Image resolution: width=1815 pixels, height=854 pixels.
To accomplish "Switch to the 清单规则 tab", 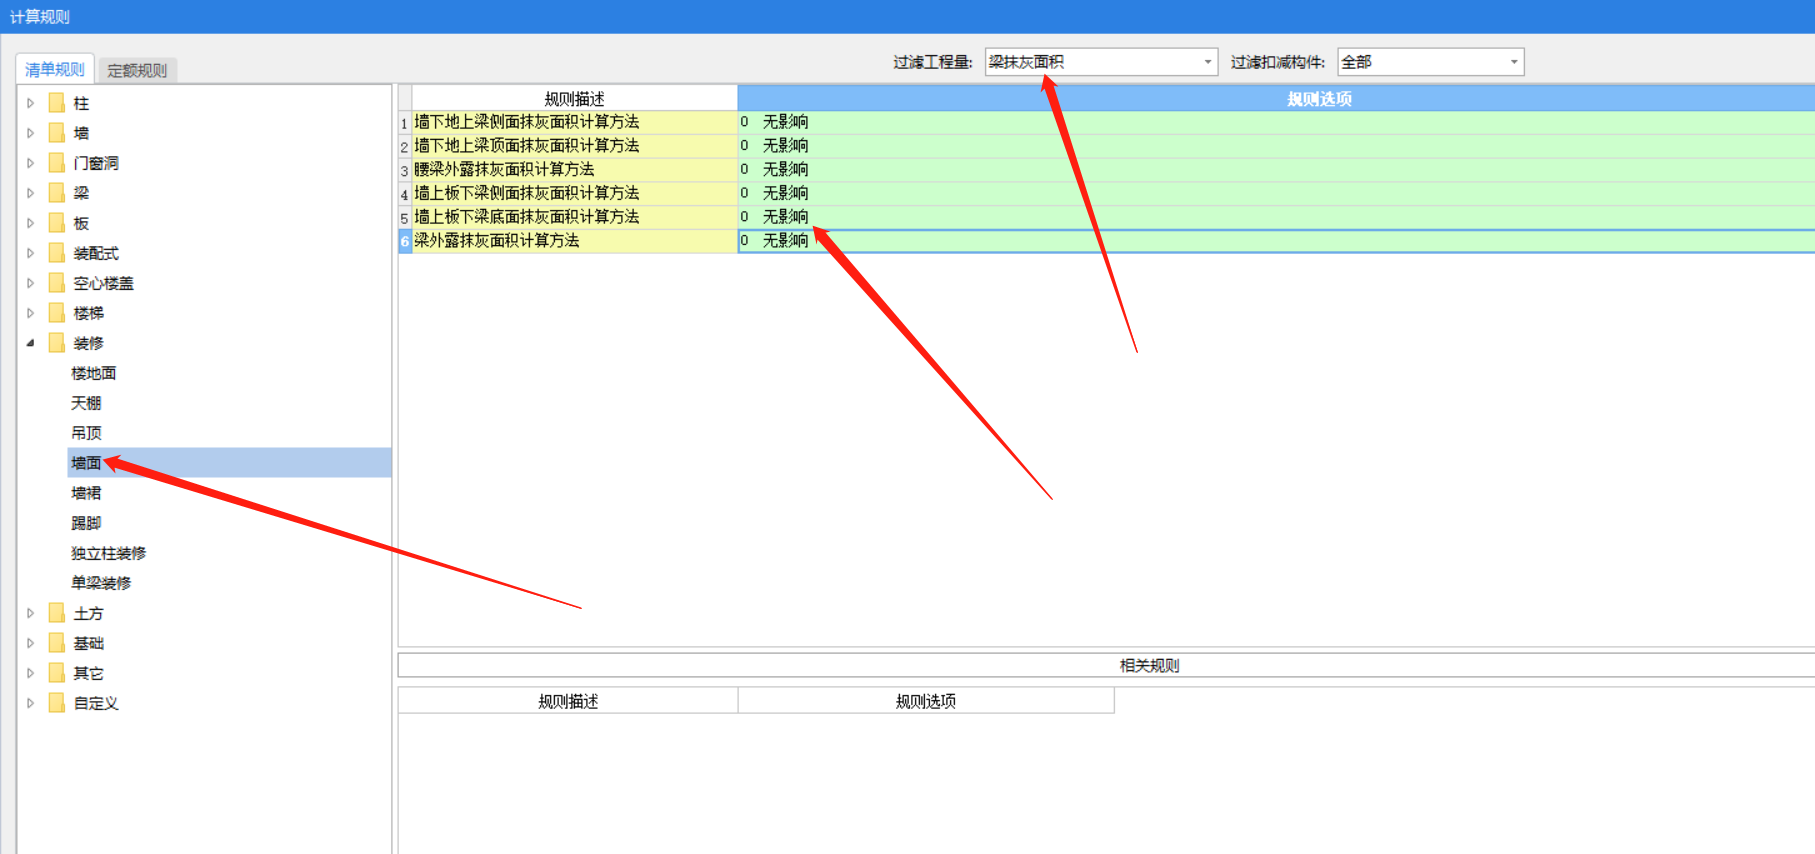I will click(55, 69).
